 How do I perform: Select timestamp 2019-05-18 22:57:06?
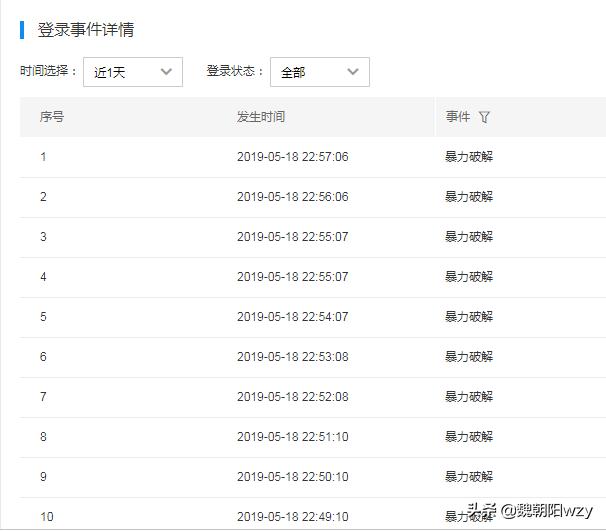pyautogui.click(x=292, y=157)
